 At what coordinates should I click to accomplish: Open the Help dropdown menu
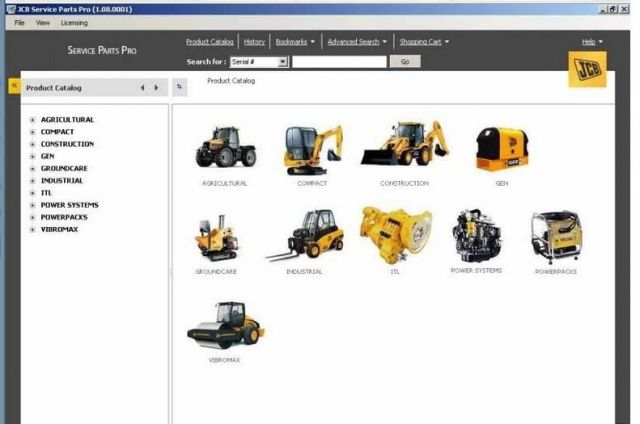[592, 42]
